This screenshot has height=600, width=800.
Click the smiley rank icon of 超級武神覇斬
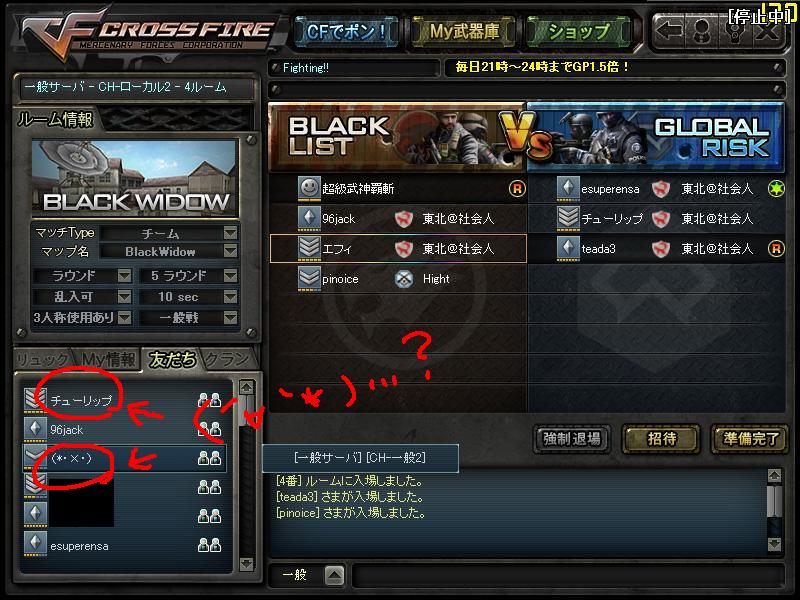click(309, 188)
